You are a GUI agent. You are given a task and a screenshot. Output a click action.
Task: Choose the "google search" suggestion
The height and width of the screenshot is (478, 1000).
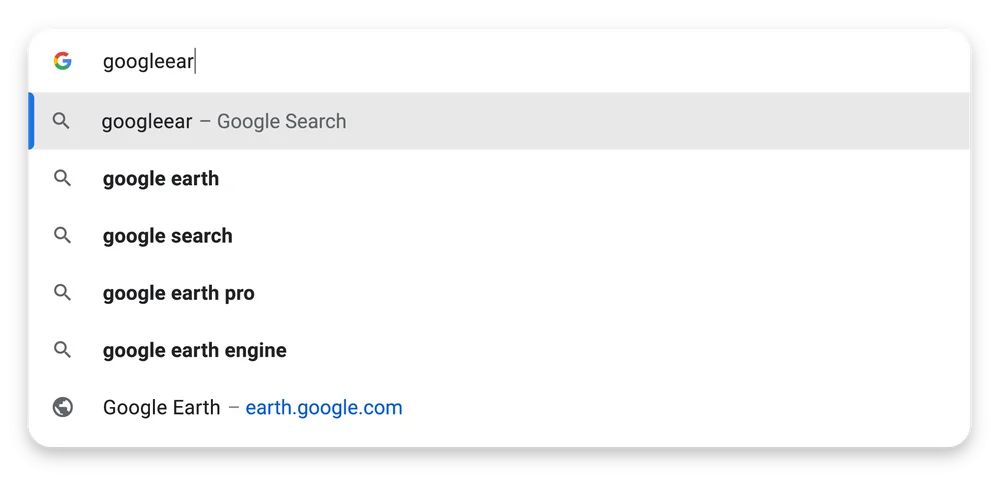168,236
